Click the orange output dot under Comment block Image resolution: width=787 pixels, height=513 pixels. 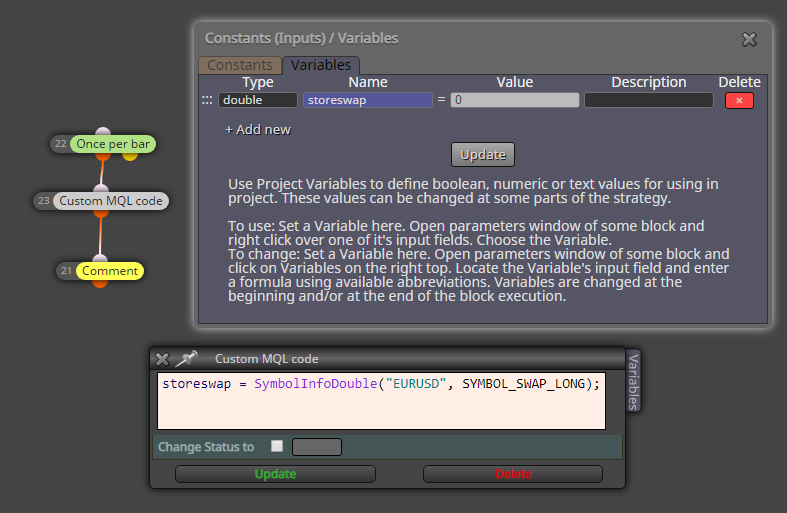[100, 284]
